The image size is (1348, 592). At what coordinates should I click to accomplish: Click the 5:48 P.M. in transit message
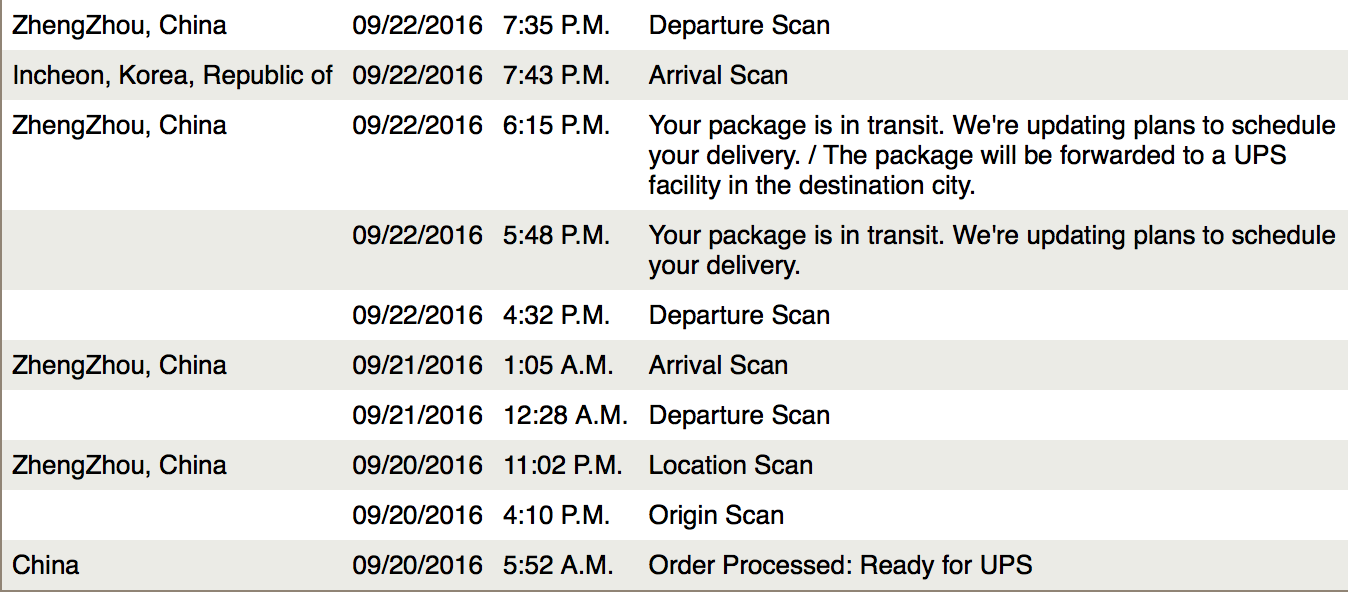tap(992, 250)
